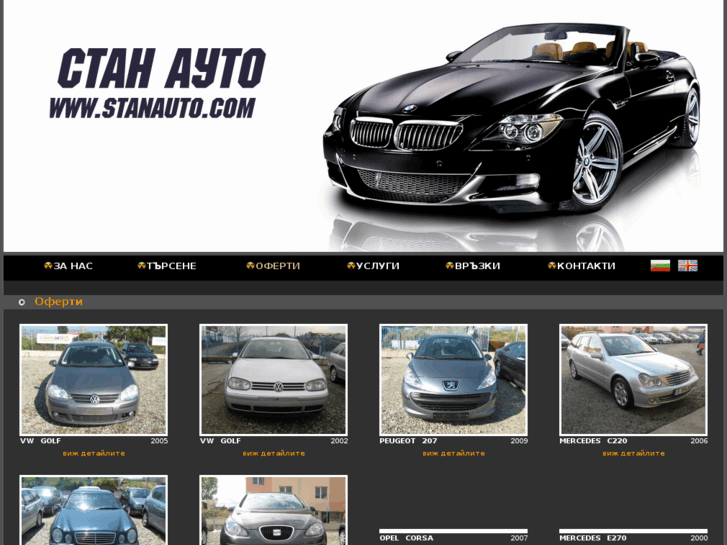727x545 pixels.
Task: Open the ЗА НАС menu item
Action: click(68, 266)
